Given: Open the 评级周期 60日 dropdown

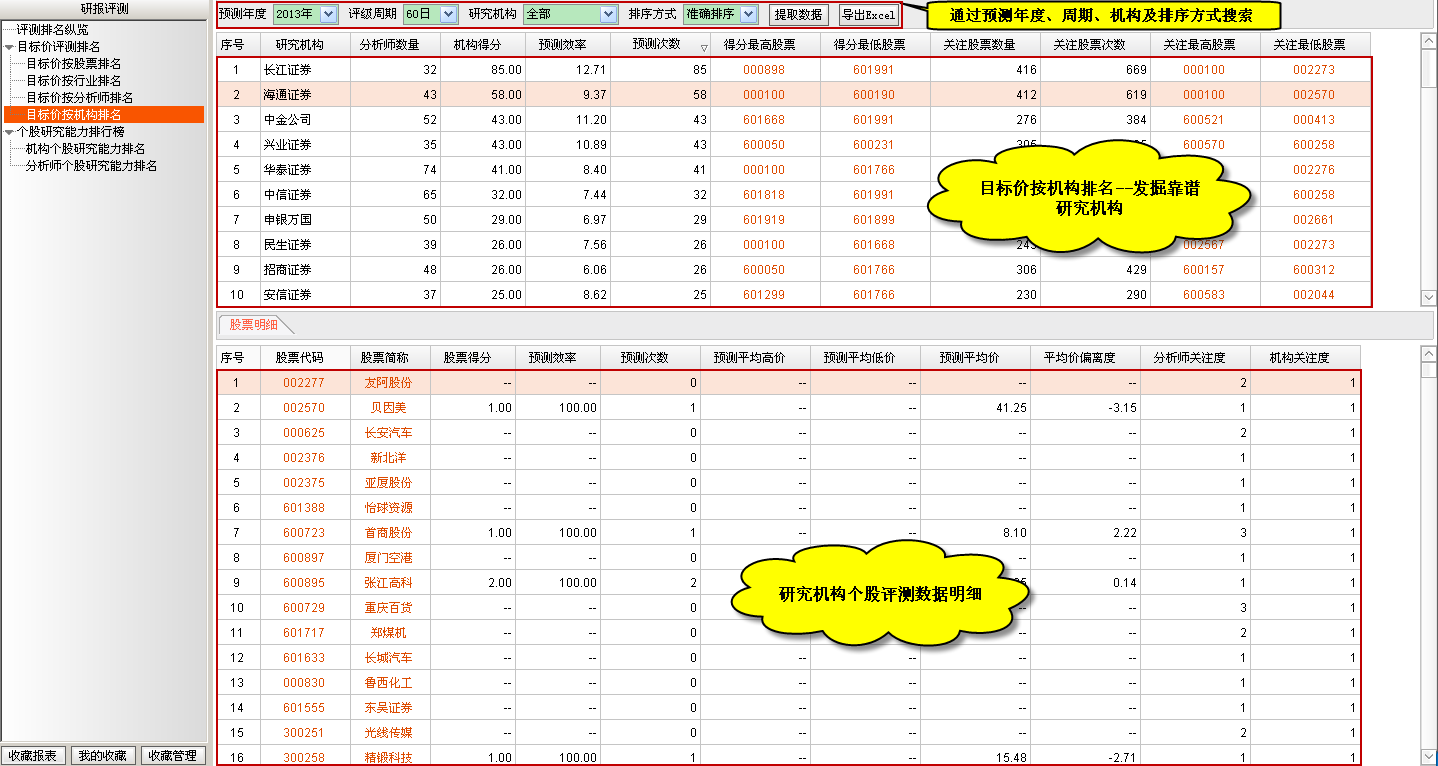Looking at the screenshot, I should 448,15.
